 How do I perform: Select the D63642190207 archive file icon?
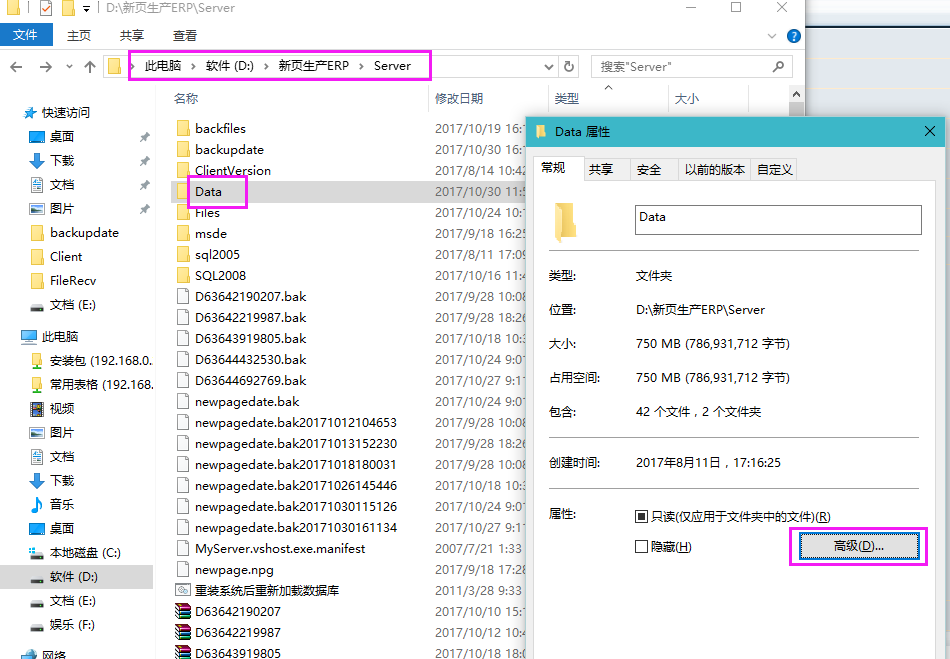(182, 611)
